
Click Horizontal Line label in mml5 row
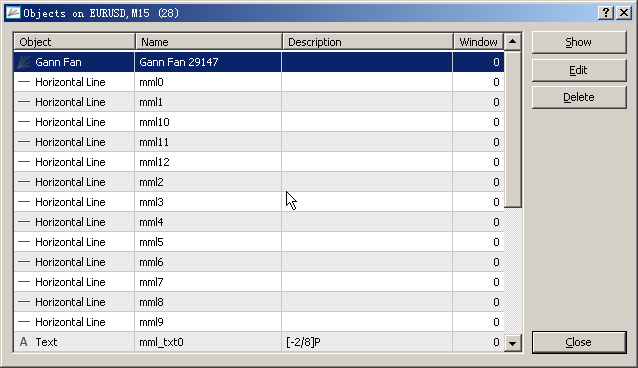[x=70, y=242]
